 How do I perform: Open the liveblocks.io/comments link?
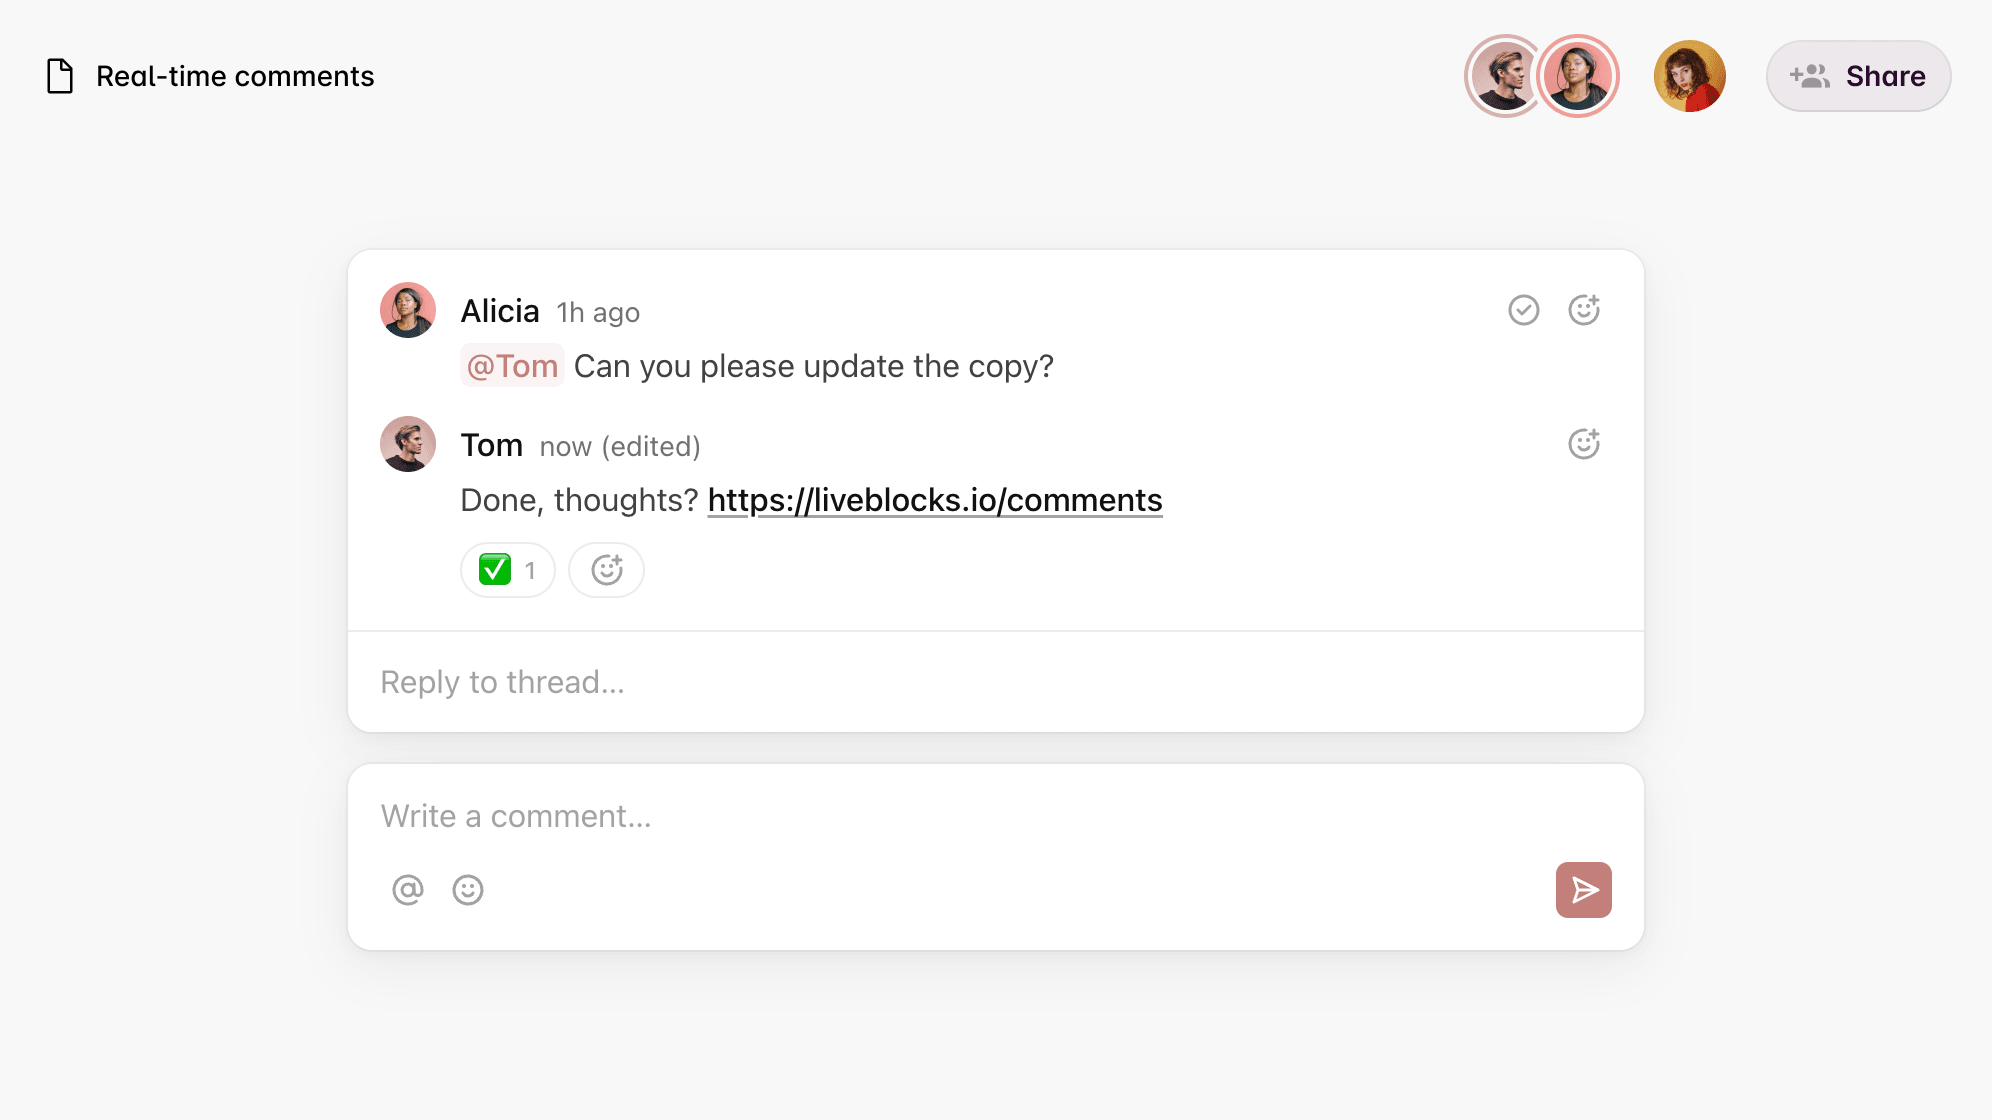click(x=934, y=499)
